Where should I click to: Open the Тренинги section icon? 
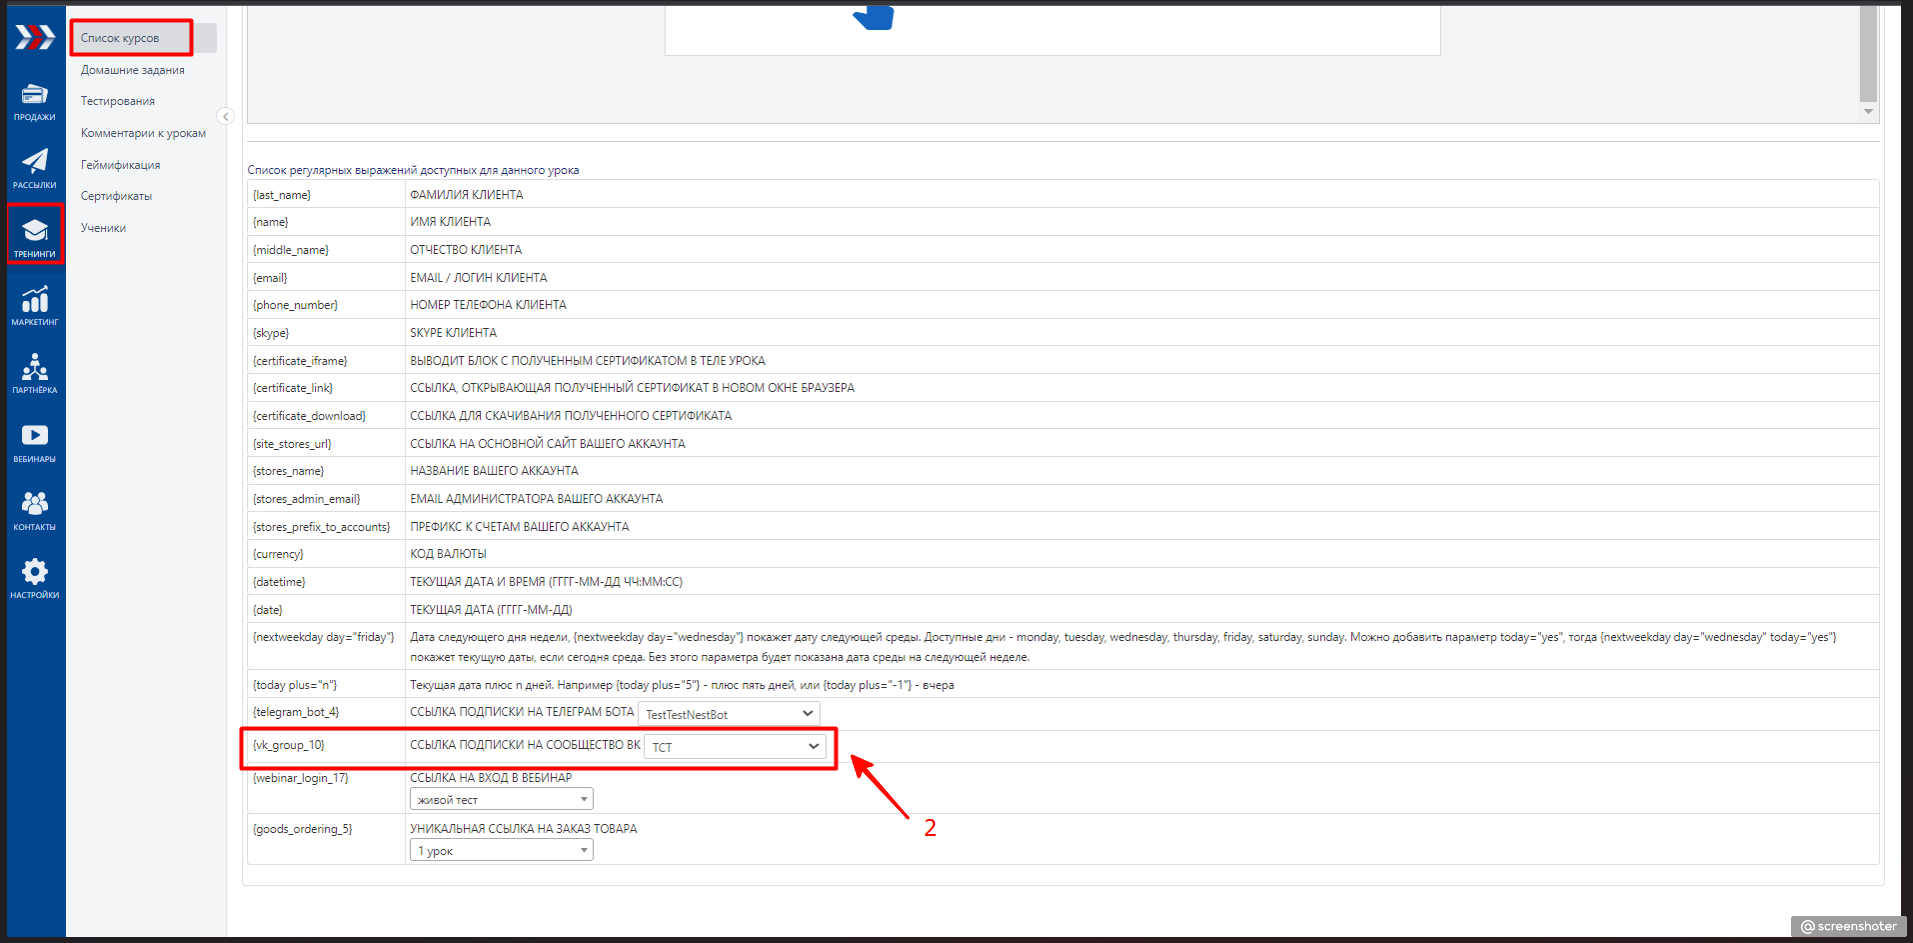point(35,237)
